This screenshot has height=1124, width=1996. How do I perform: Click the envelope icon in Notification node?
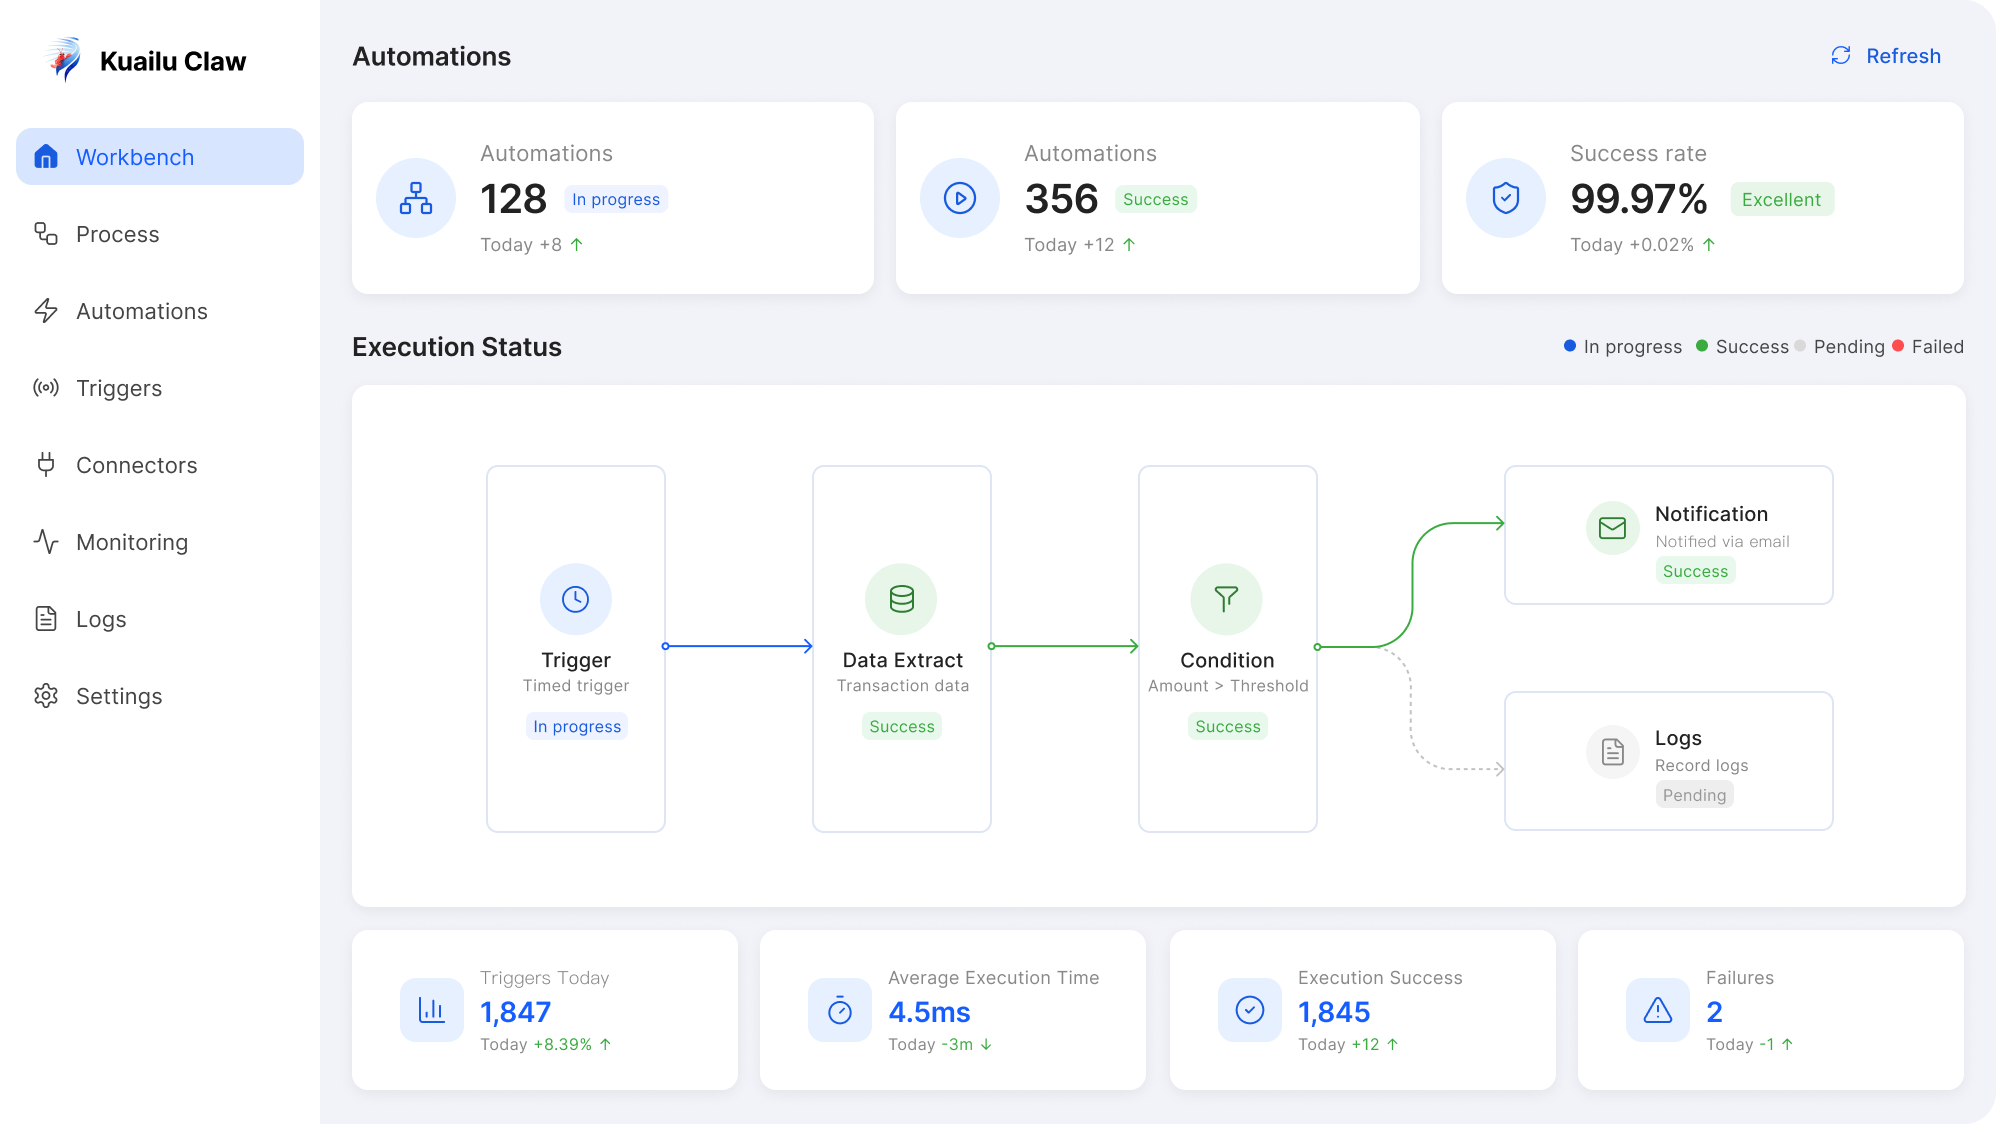pyautogui.click(x=1613, y=528)
